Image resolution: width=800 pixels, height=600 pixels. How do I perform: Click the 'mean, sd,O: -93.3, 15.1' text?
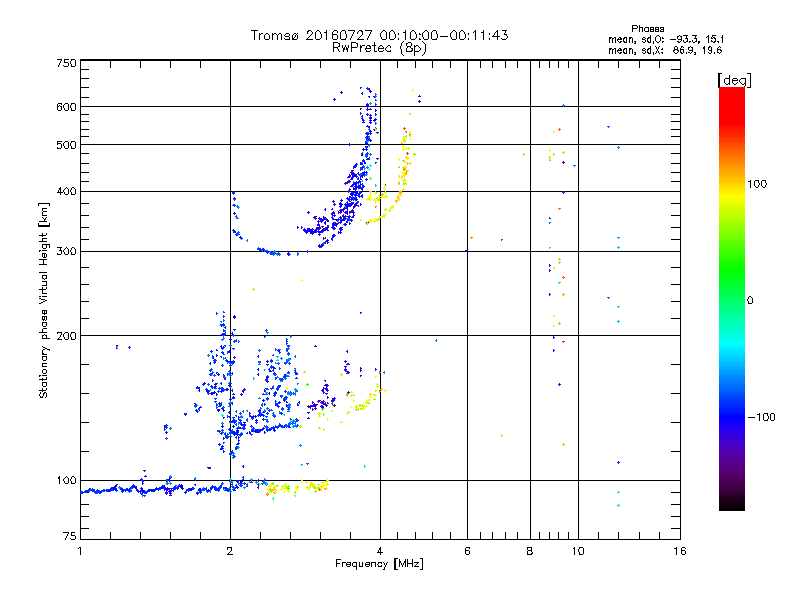(666, 39)
